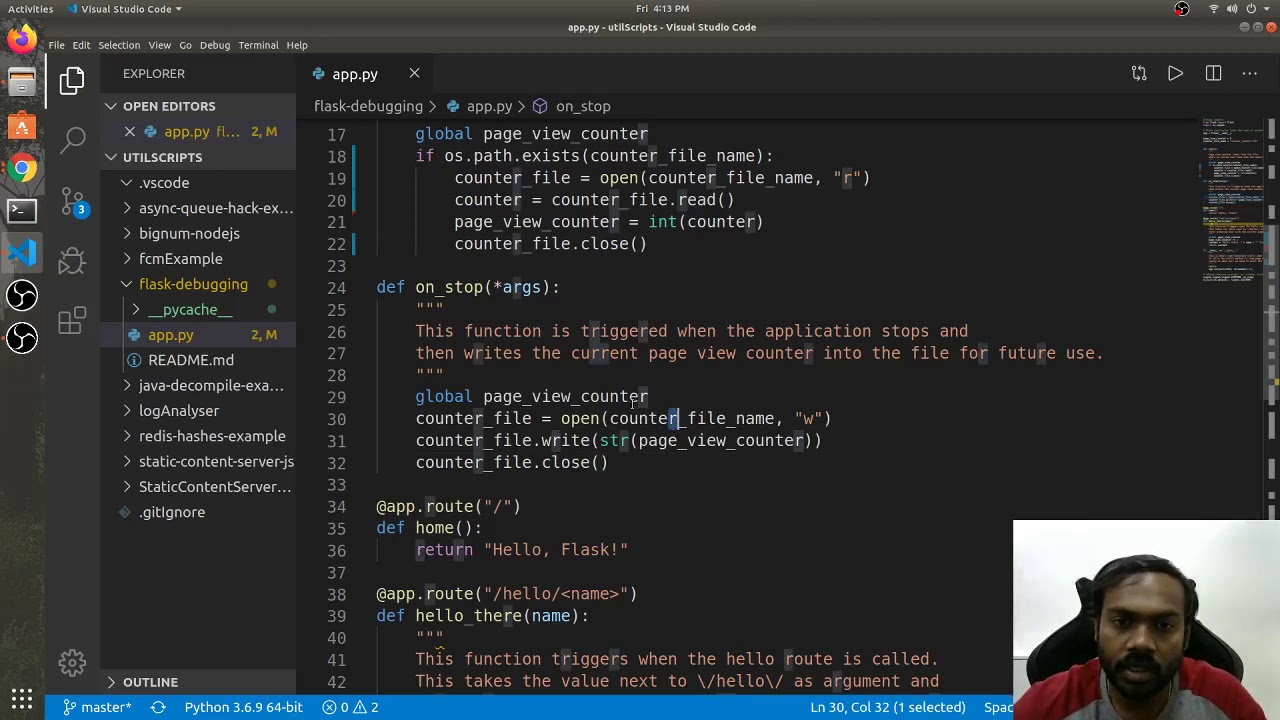Collapse the flask-debugging folder

pos(198,284)
